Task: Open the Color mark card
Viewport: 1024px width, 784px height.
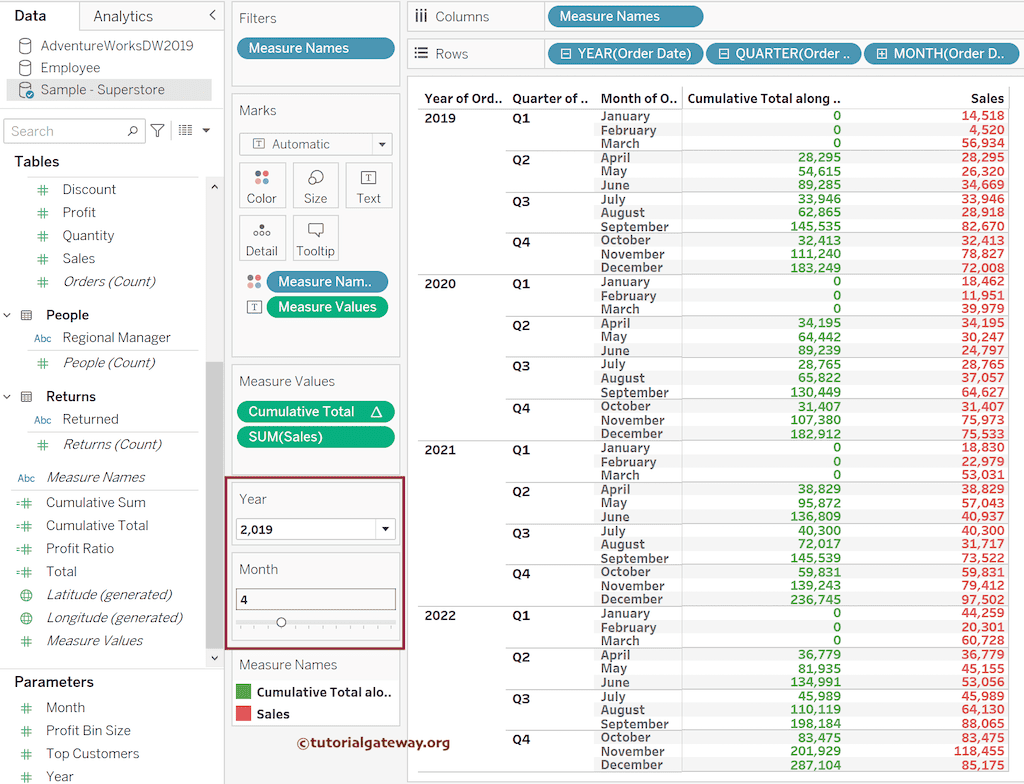Action: coord(261,184)
